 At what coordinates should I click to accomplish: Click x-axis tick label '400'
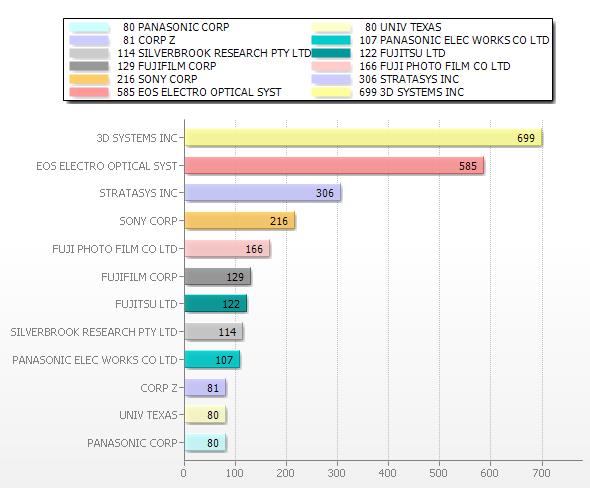tap(387, 473)
